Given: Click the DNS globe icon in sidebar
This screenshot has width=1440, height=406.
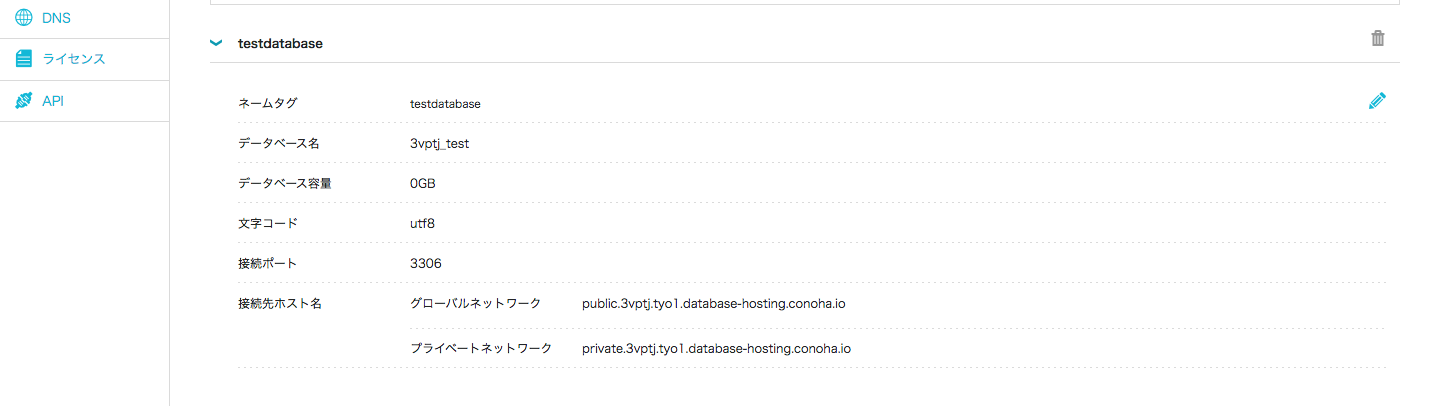Looking at the screenshot, I should 24,18.
